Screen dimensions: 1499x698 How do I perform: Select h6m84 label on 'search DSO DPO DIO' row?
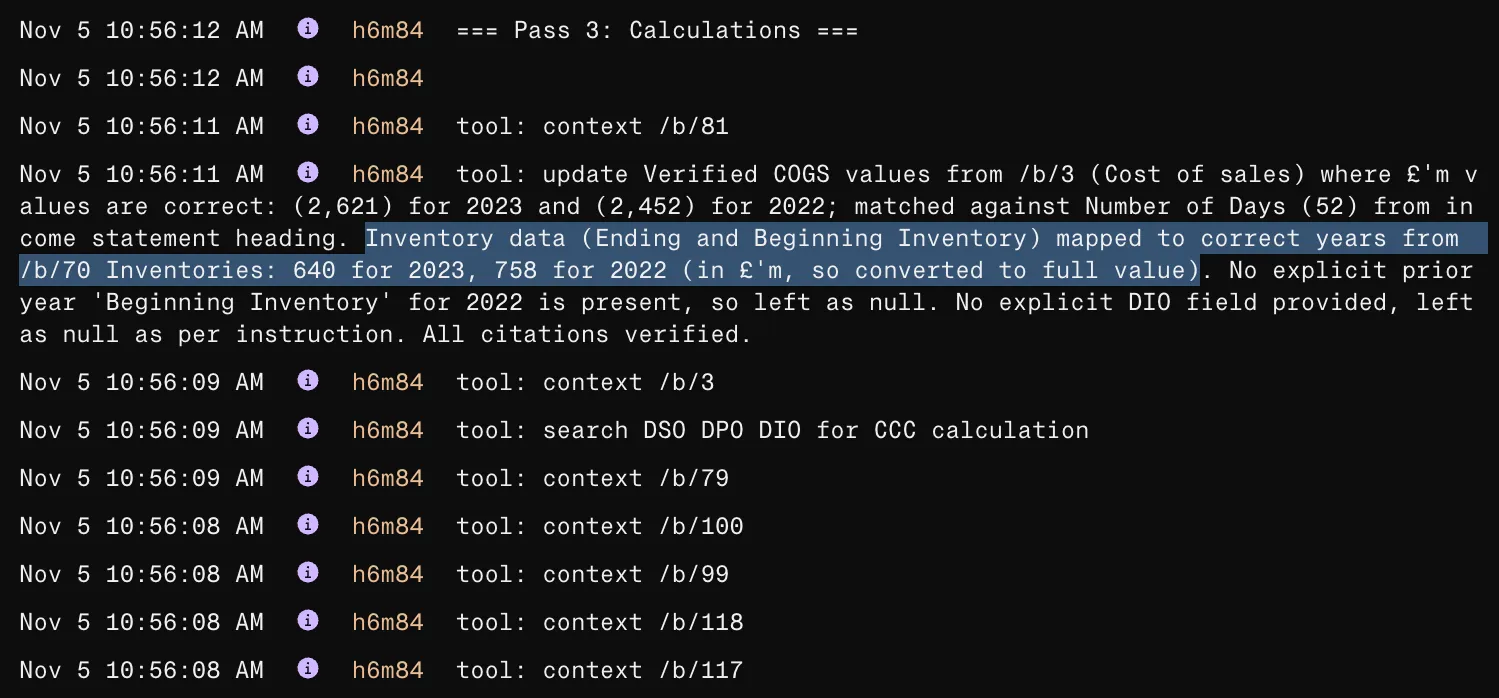click(387, 430)
